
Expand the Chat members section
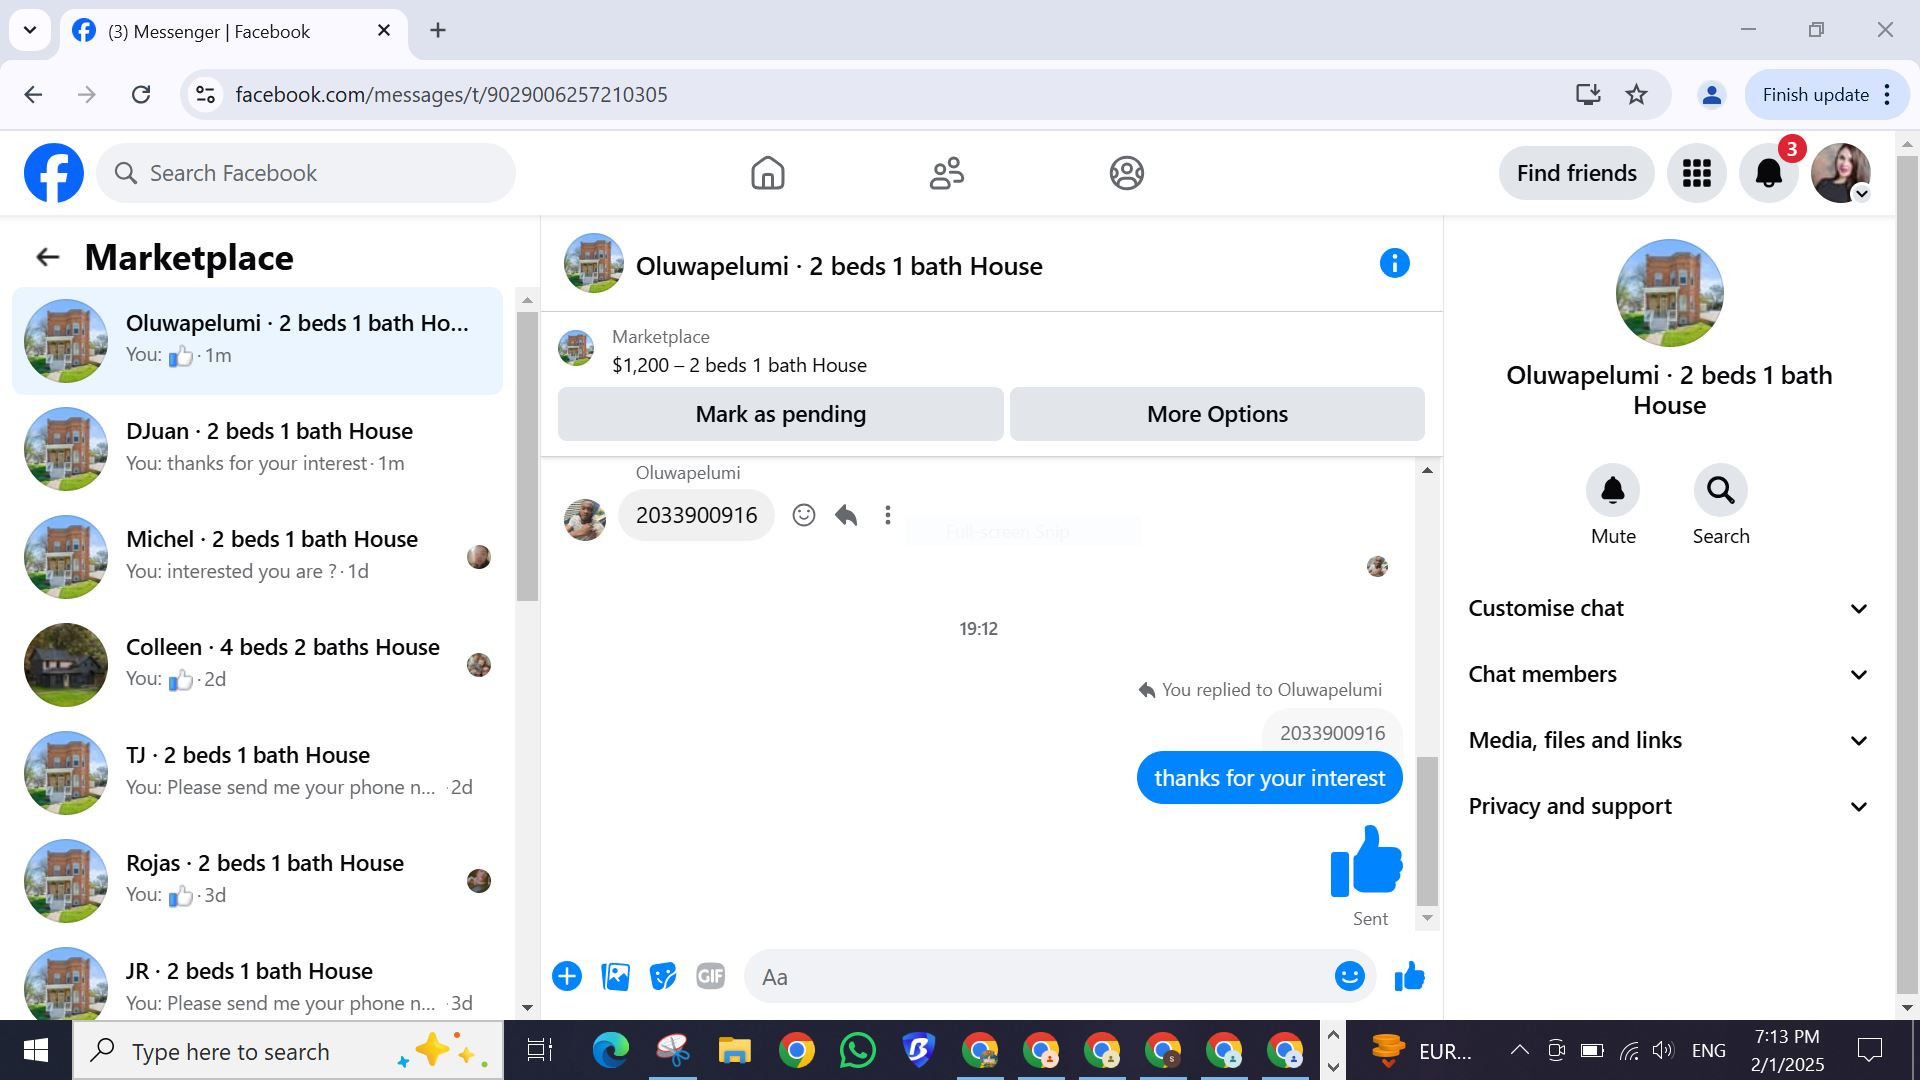tap(1668, 674)
